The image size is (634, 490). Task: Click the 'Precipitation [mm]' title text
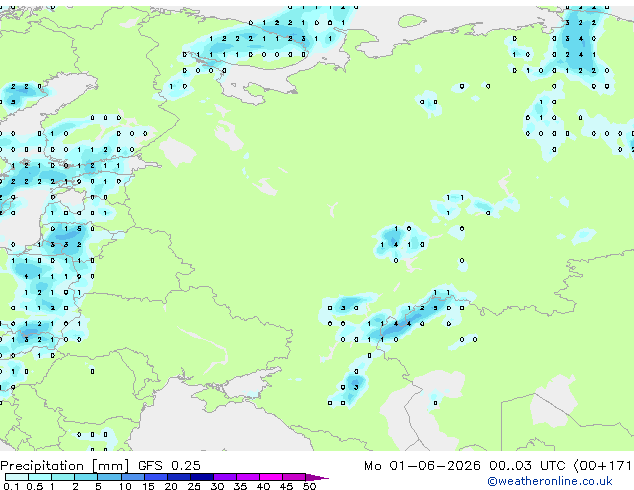coord(65,466)
